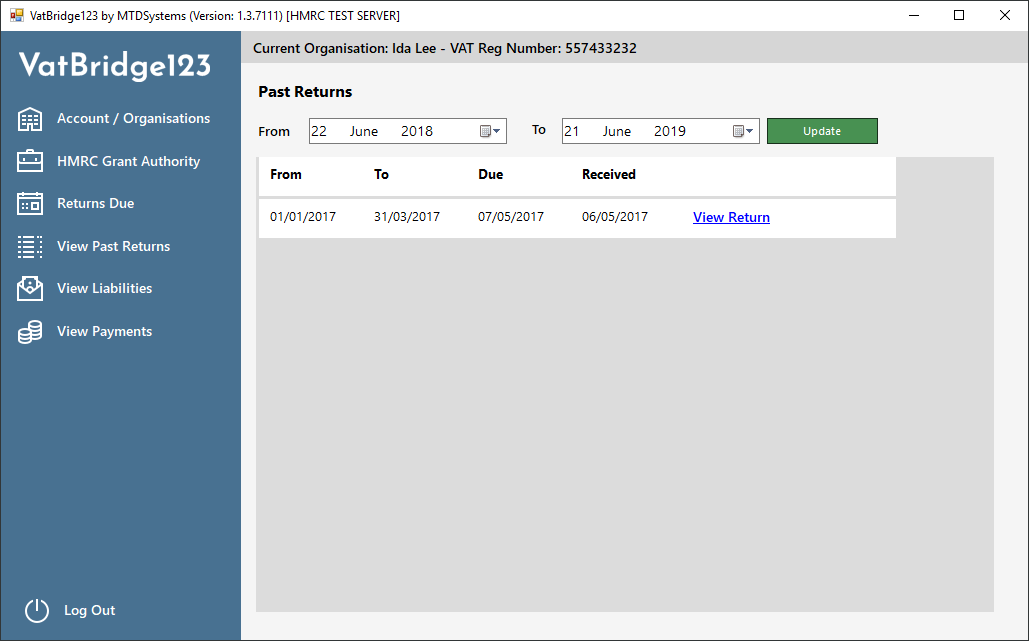Image resolution: width=1029 pixels, height=641 pixels.
Task: Select year 2019 in To date
Action: (x=669, y=131)
